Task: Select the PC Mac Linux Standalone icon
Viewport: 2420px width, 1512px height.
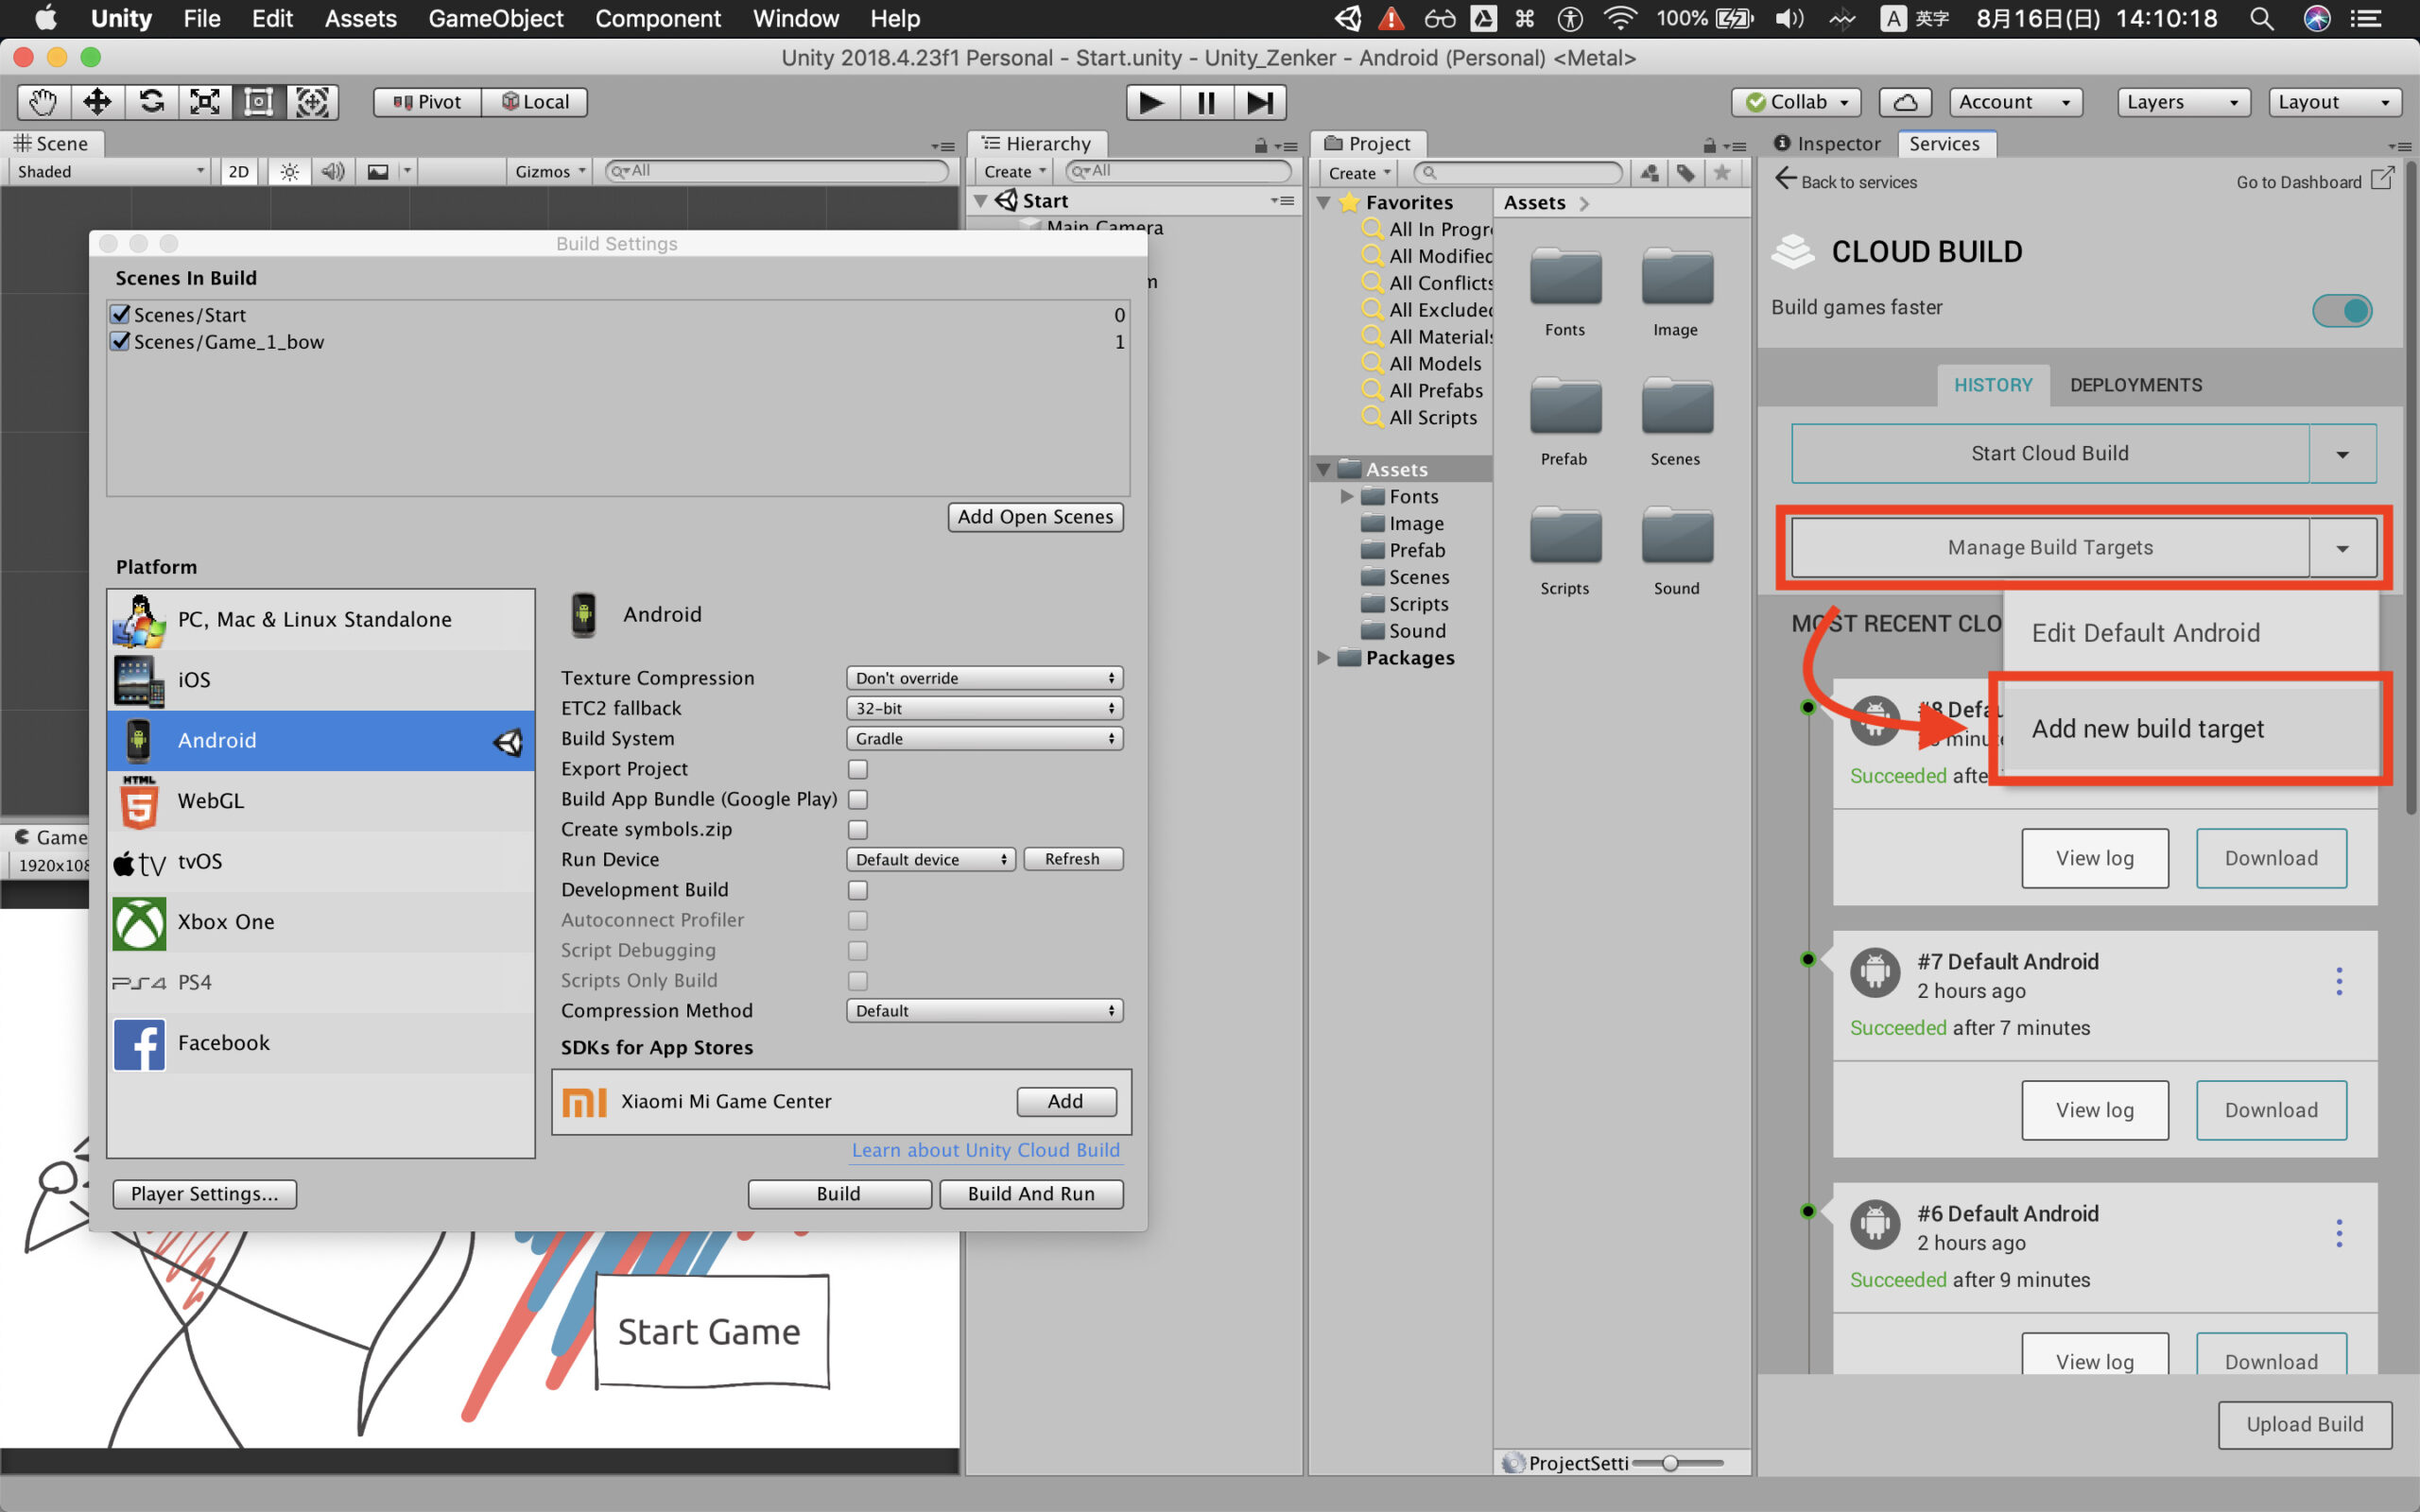Action: pyautogui.click(x=139, y=618)
